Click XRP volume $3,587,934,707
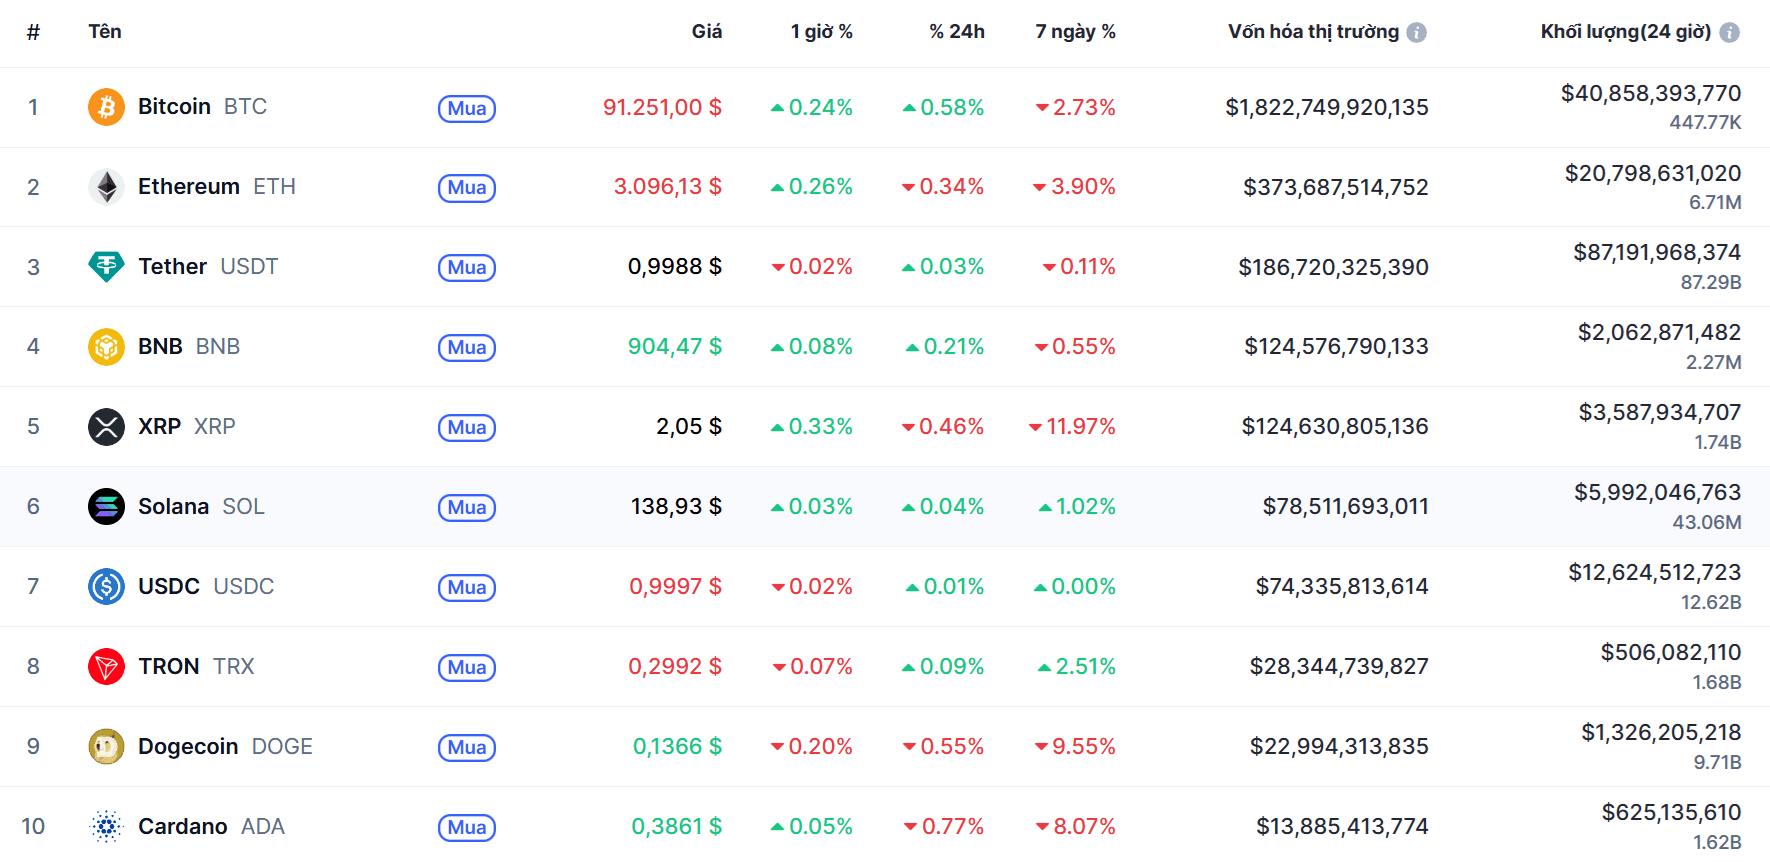Image resolution: width=1770 pixels, height=862 pixels. [1660, 413]
